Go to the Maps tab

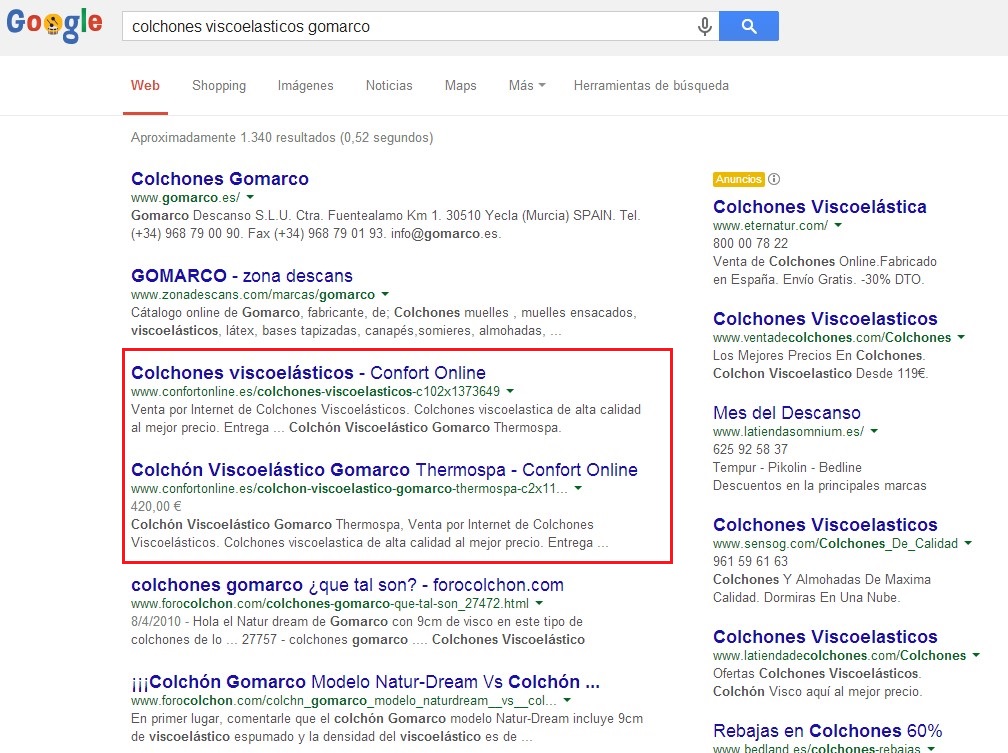pos(460,86)
